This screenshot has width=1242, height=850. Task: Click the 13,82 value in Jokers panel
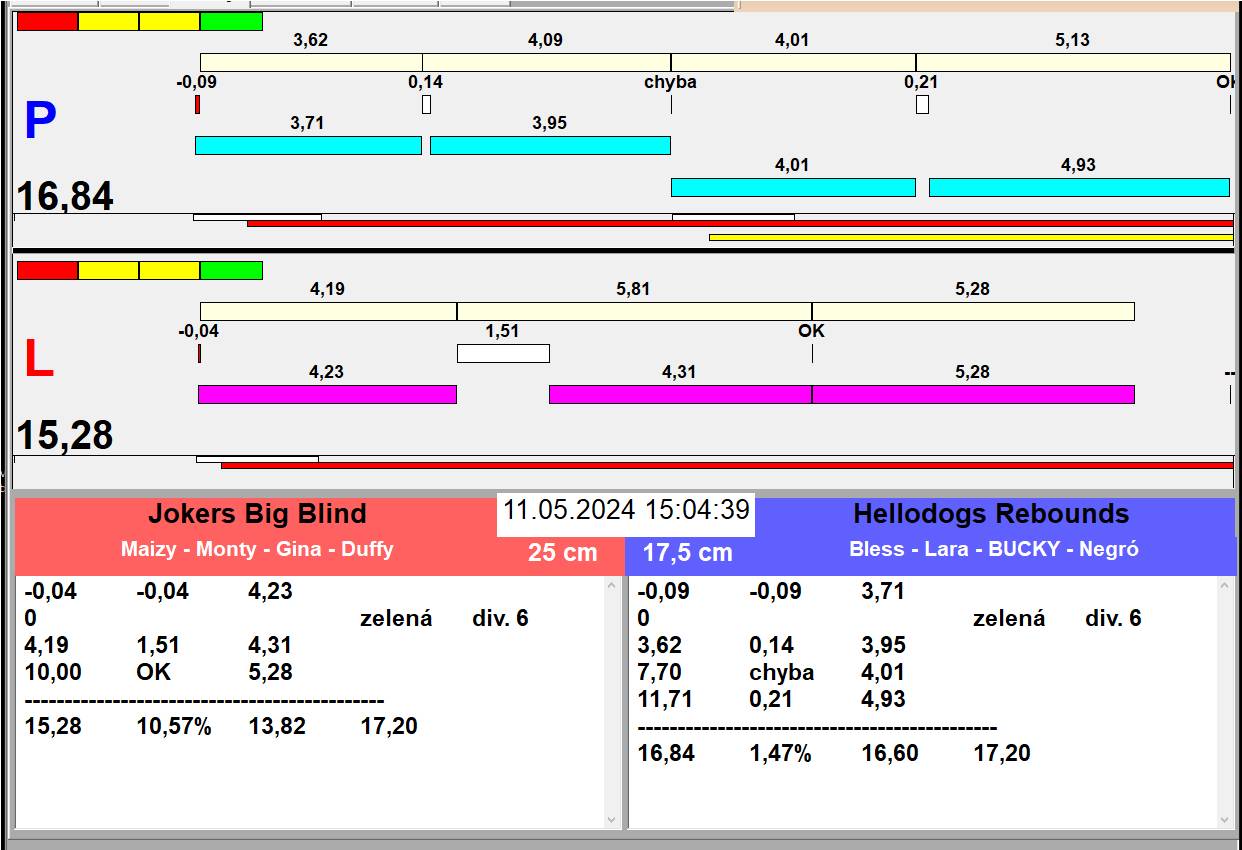coord(277,726)
